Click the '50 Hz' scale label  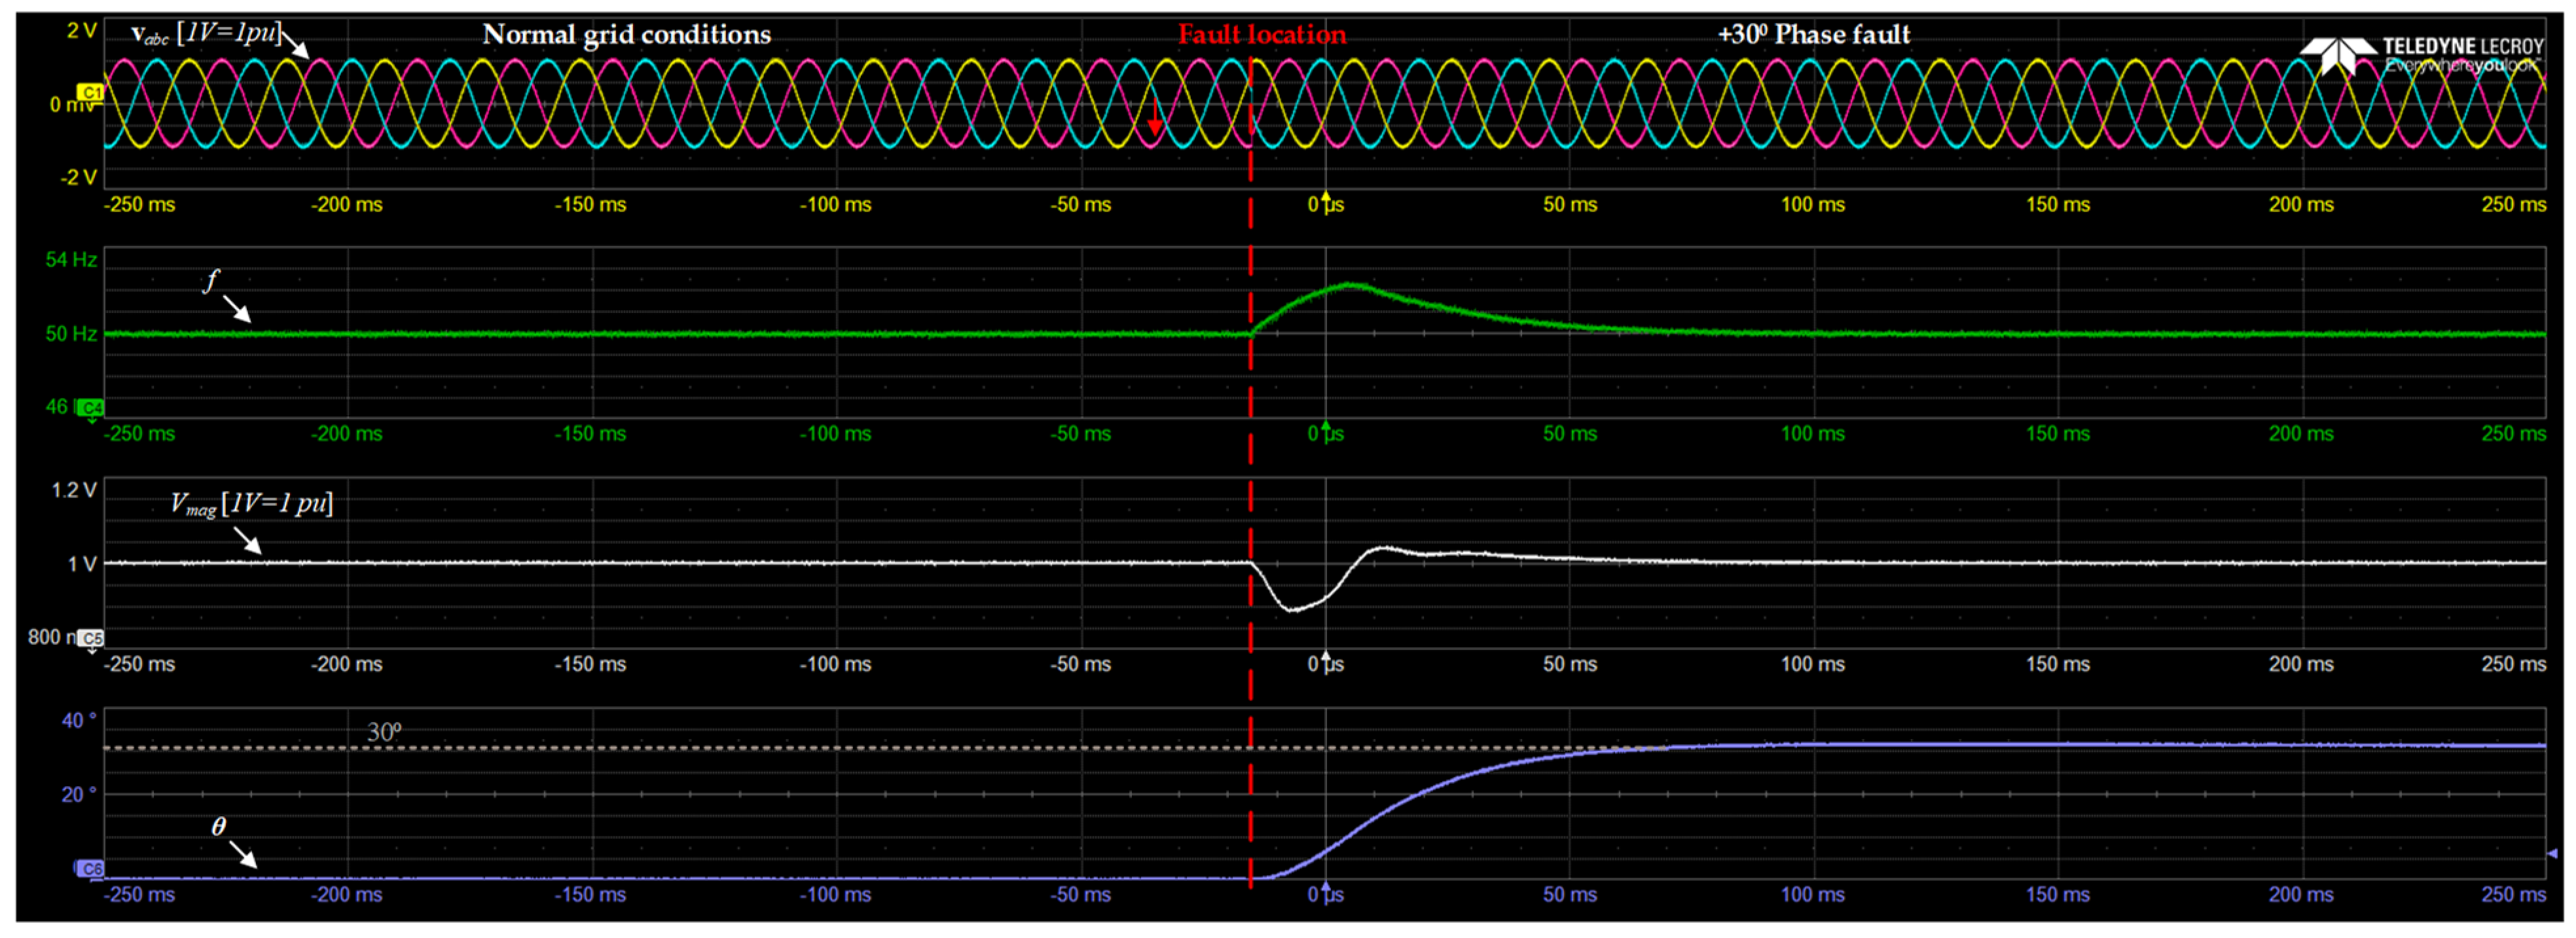71,333
